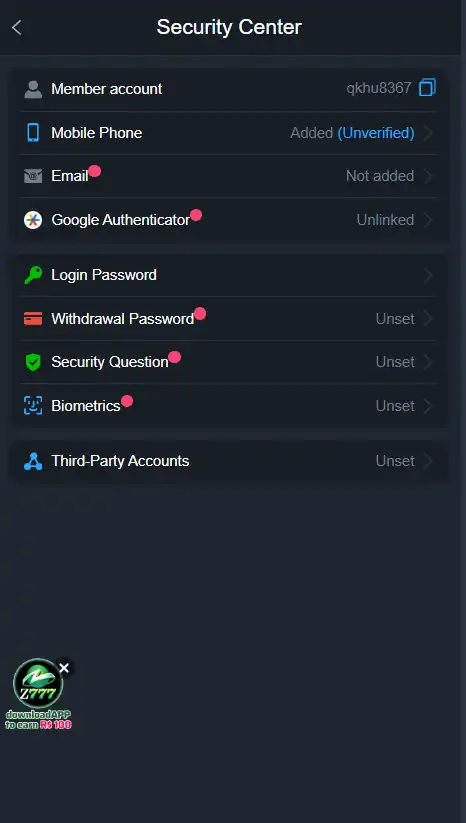Tap the Biometrics face-scan icon
The image size is (466, 823).
(x=33, y=406)
